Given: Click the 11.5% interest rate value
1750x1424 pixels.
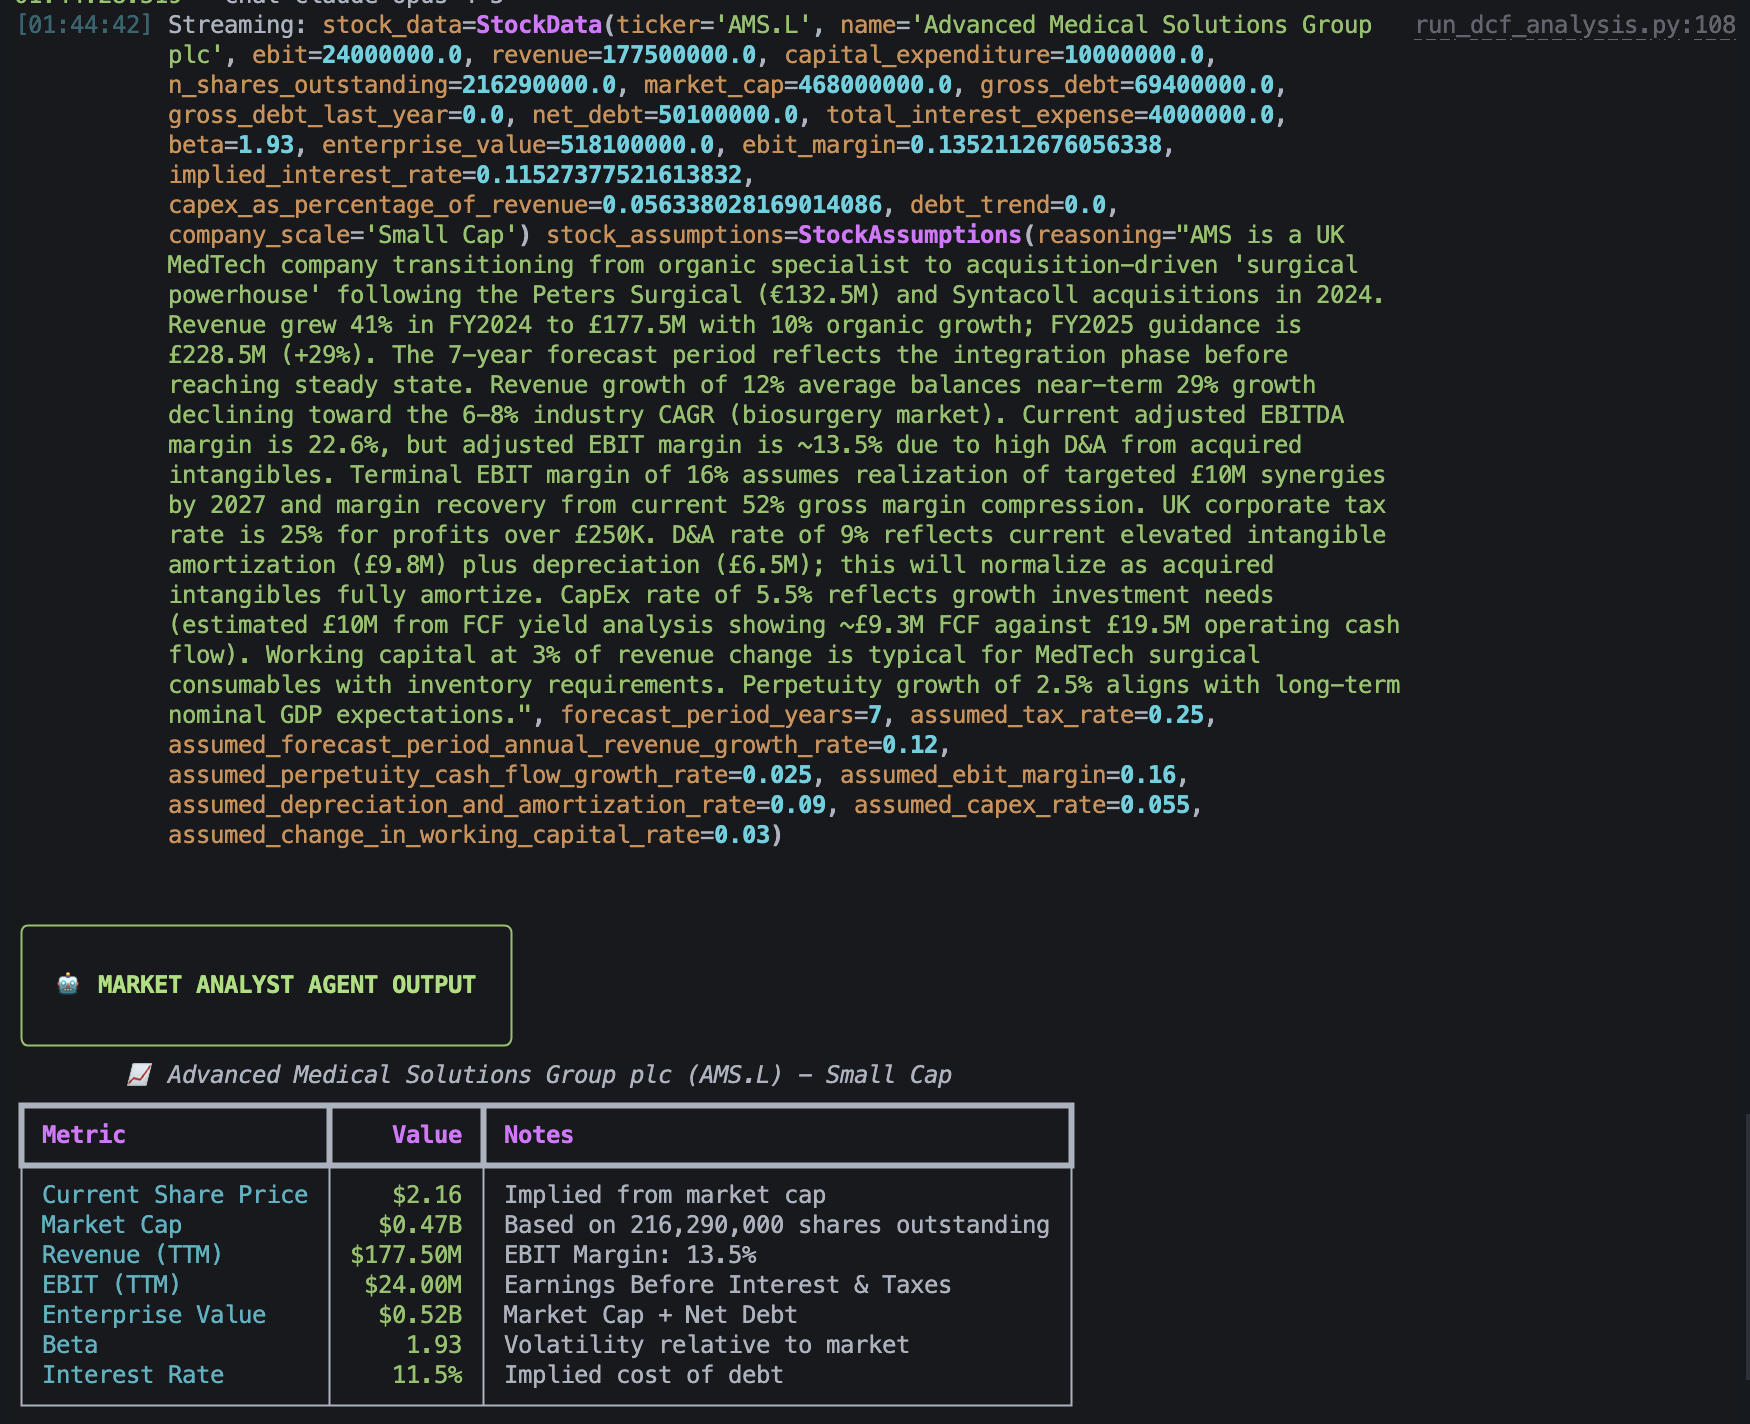Looking at the screenshot, I should coord(427,1375).
